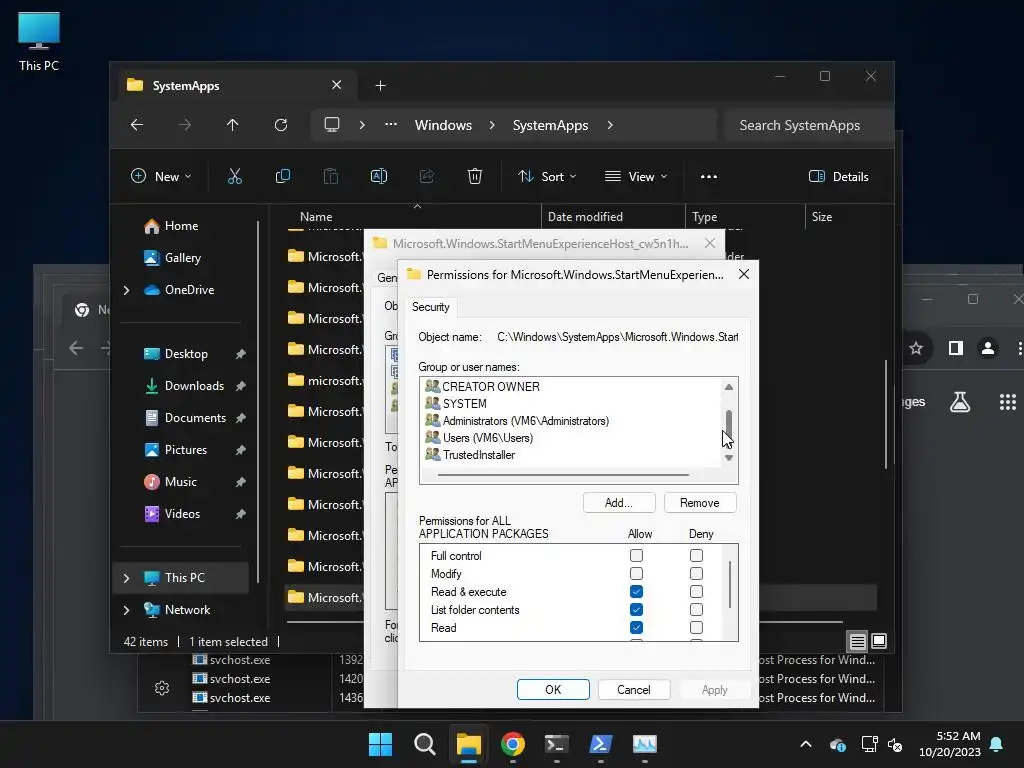Viewport: 1024px width, 768px height.
Task: Uncheck Allow for Read permission
Action: tap(636, 628)
